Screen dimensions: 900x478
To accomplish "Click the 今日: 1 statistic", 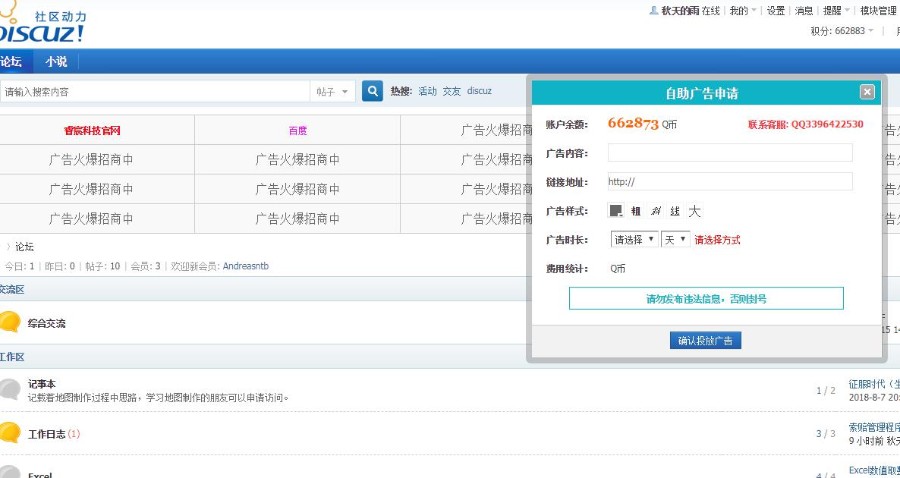I will point(20,266).
